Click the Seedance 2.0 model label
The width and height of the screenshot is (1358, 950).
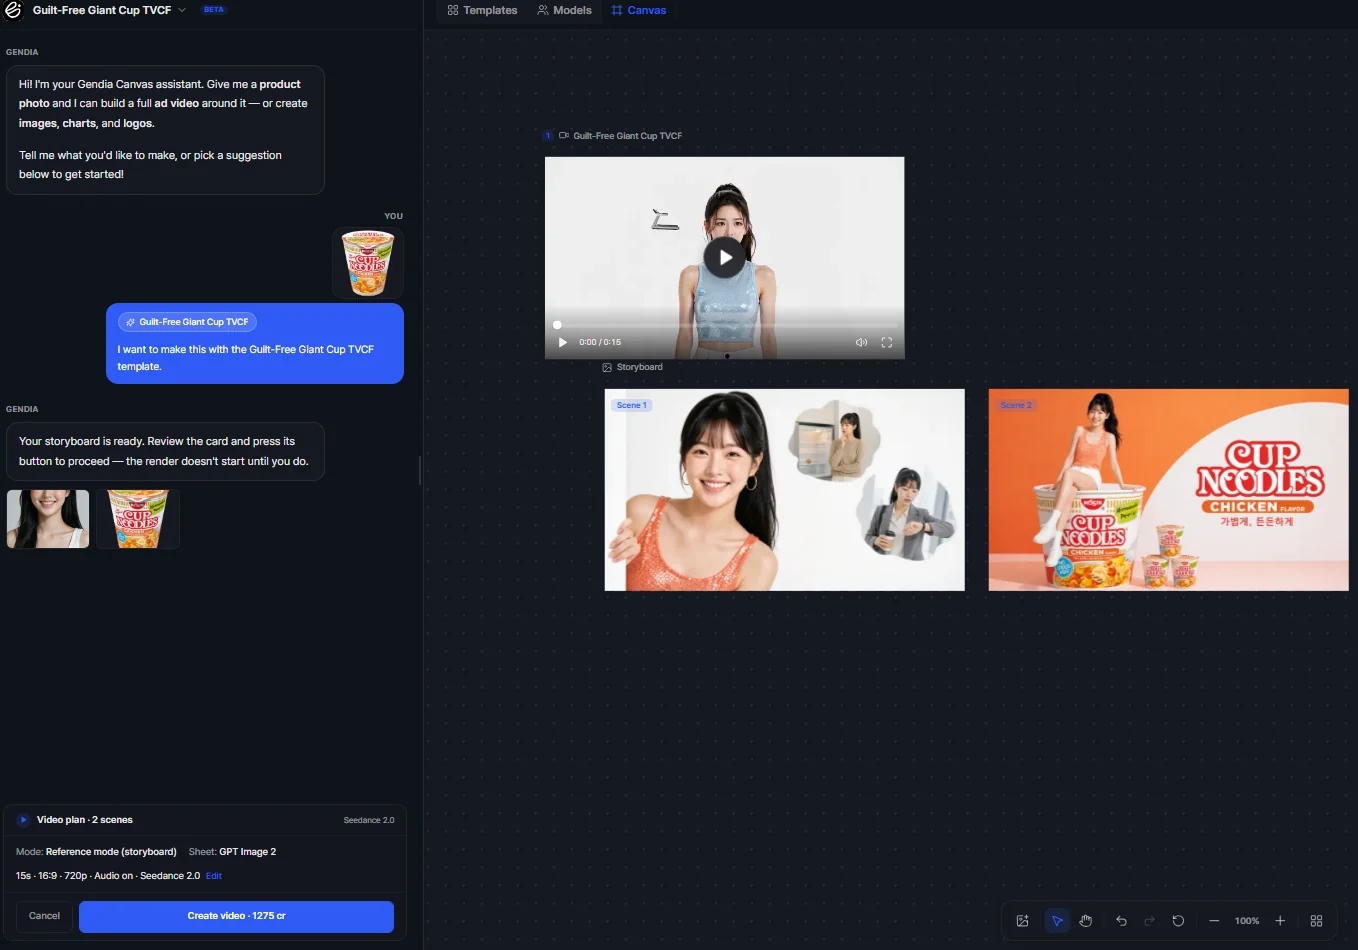click(x=369, y=820)
